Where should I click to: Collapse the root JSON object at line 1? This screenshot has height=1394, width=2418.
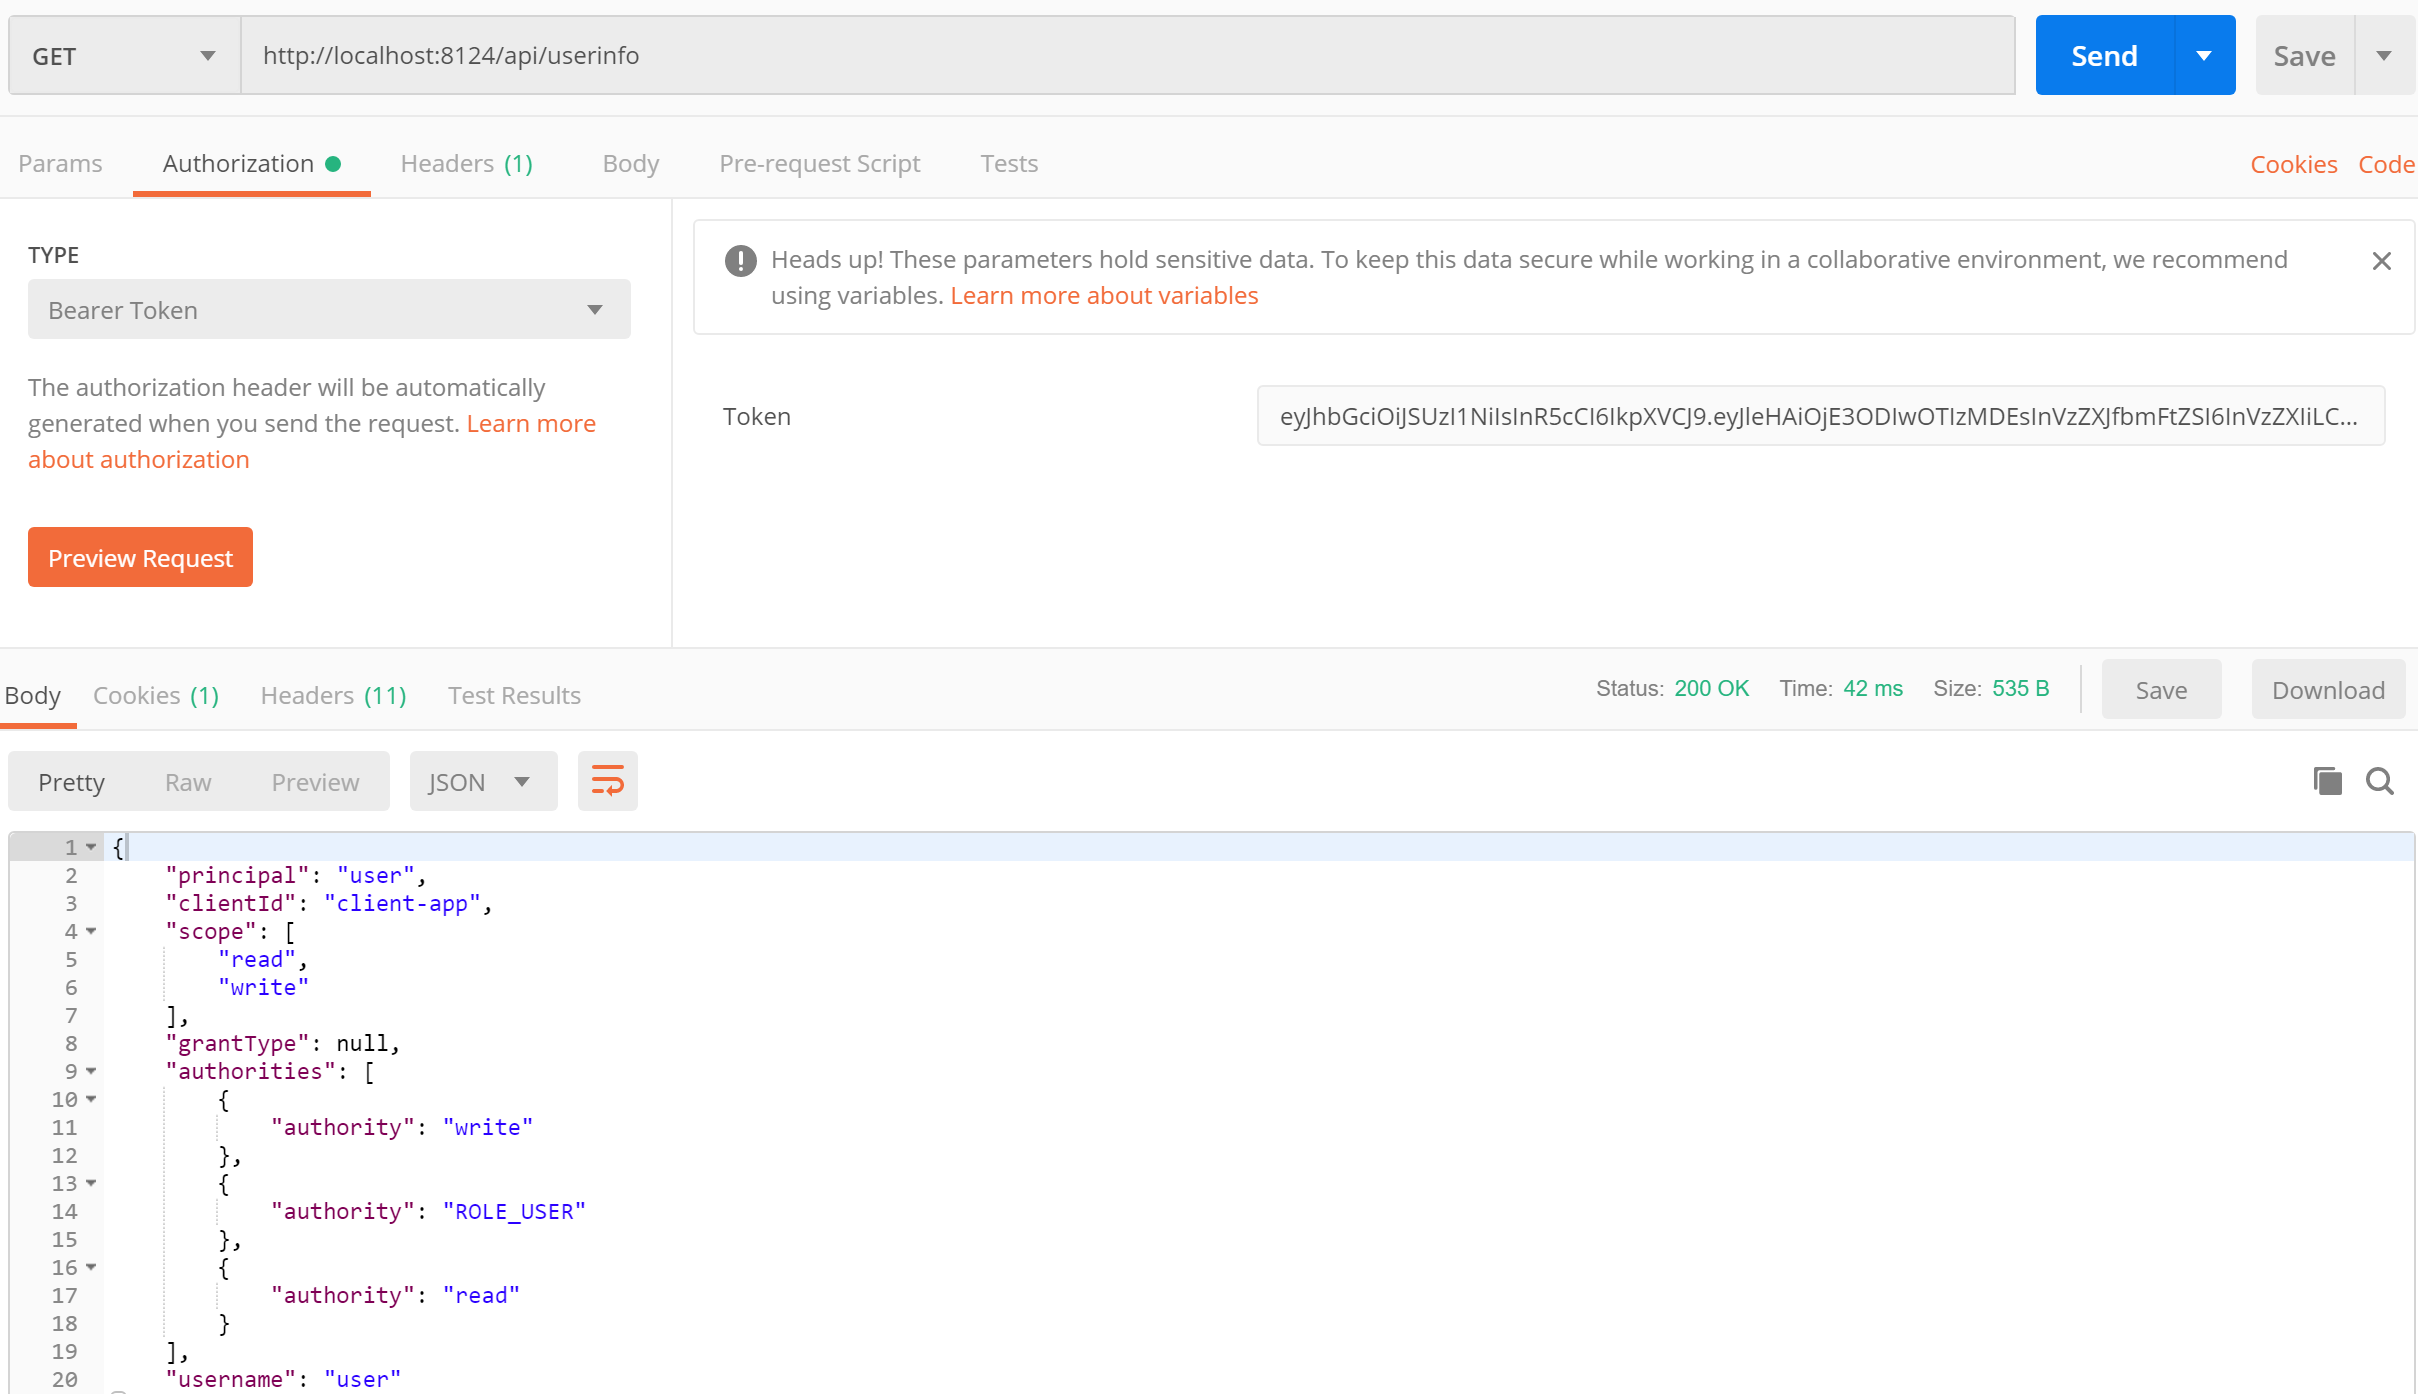pos(91,847)
